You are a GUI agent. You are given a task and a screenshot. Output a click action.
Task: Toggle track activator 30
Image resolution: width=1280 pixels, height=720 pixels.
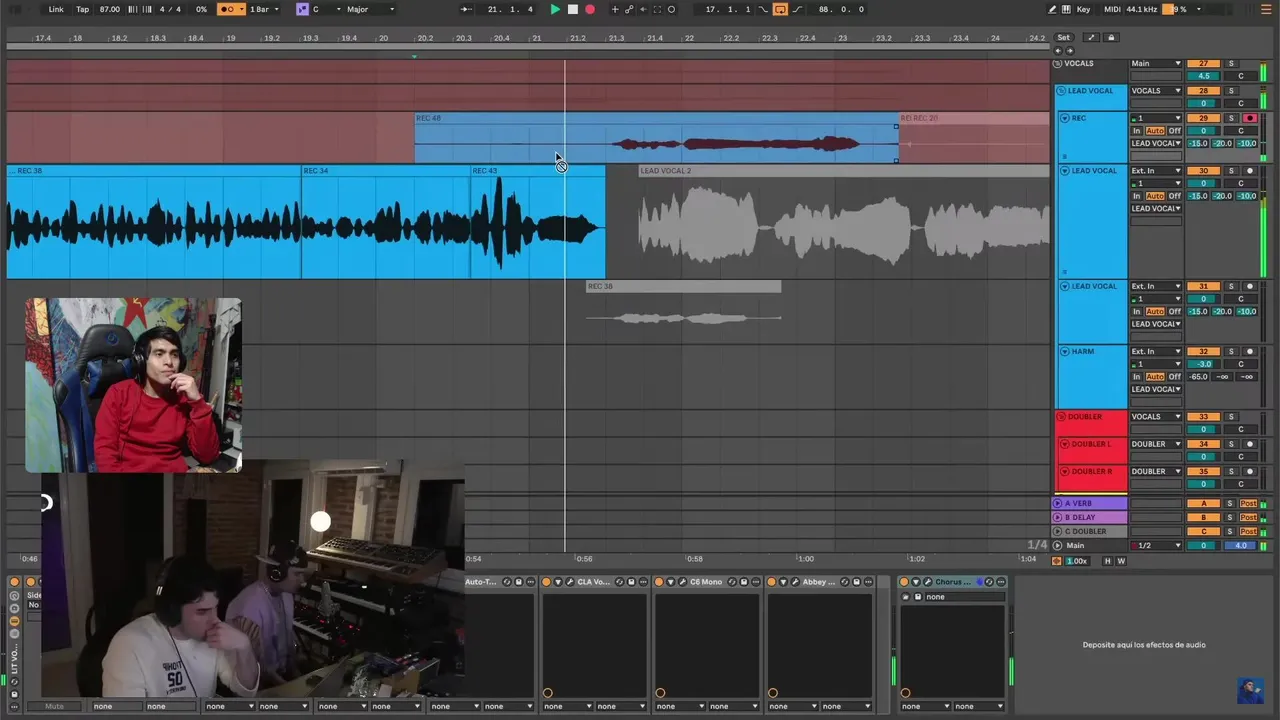click(1203, 171)
